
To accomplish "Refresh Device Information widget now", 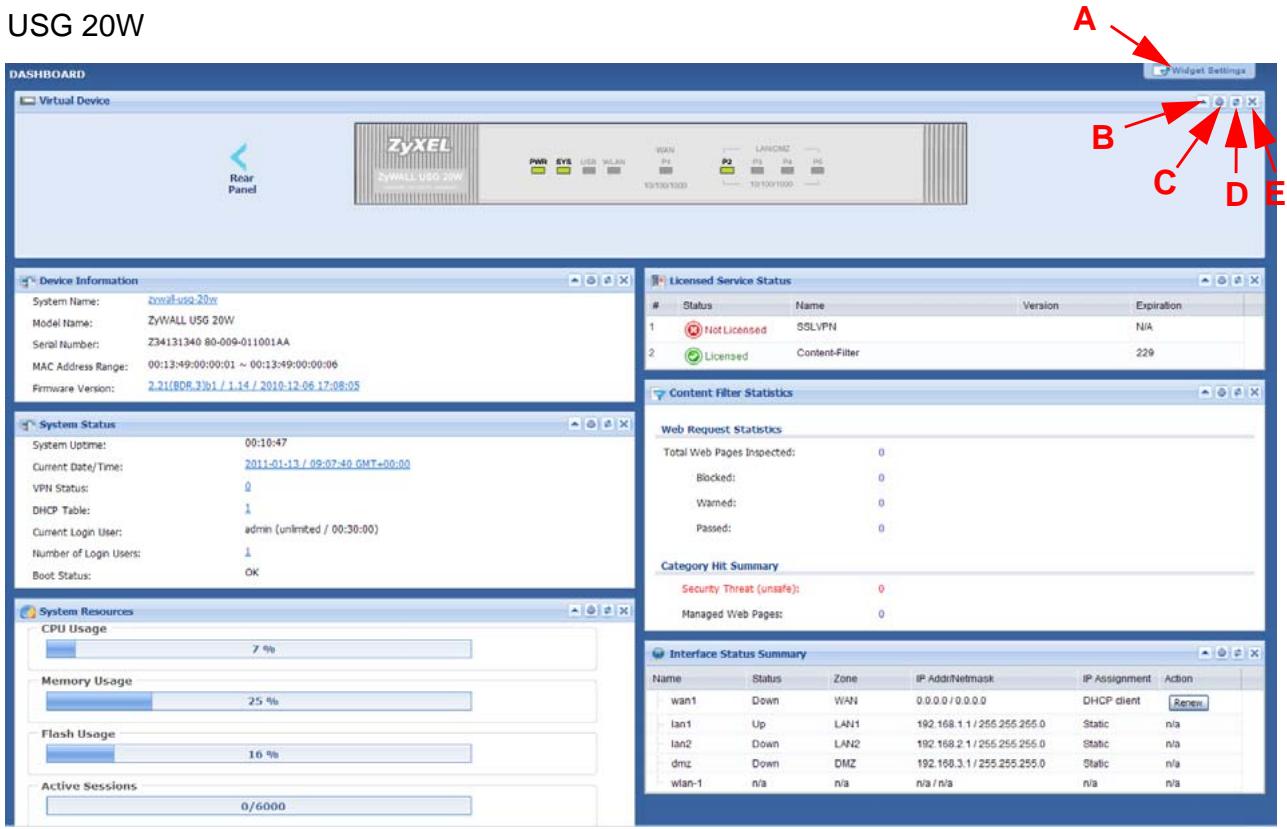I will 608,281.
